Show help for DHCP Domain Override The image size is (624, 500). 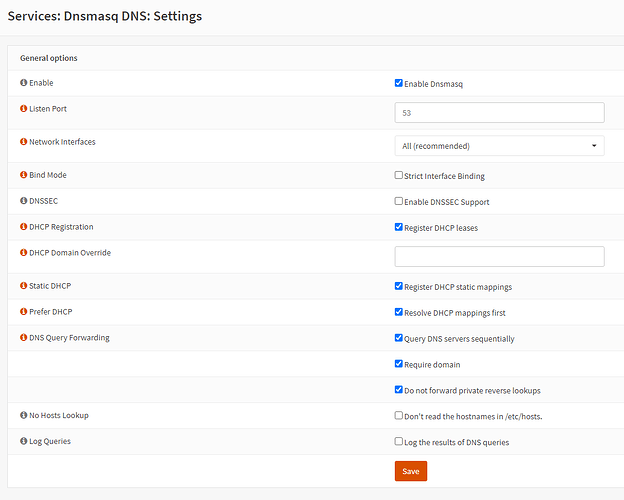click(24, 253)
